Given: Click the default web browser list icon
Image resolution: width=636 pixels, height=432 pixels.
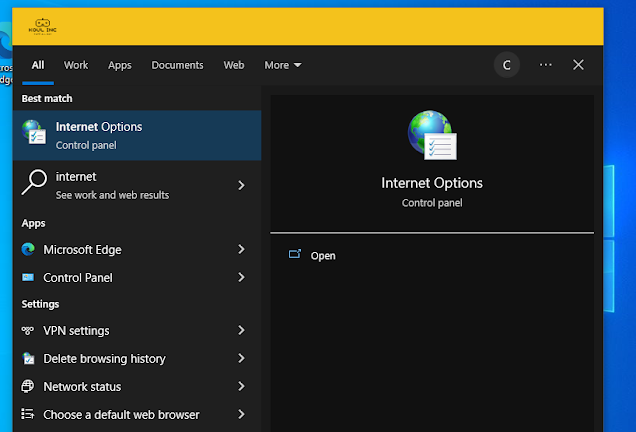Looking at the screenshot, I should [28, 414].
